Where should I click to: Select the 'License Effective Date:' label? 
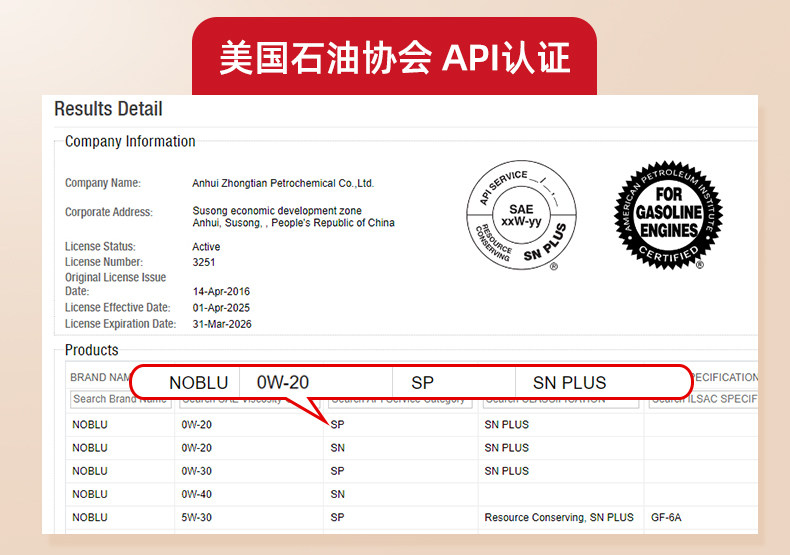pos(118,307)
